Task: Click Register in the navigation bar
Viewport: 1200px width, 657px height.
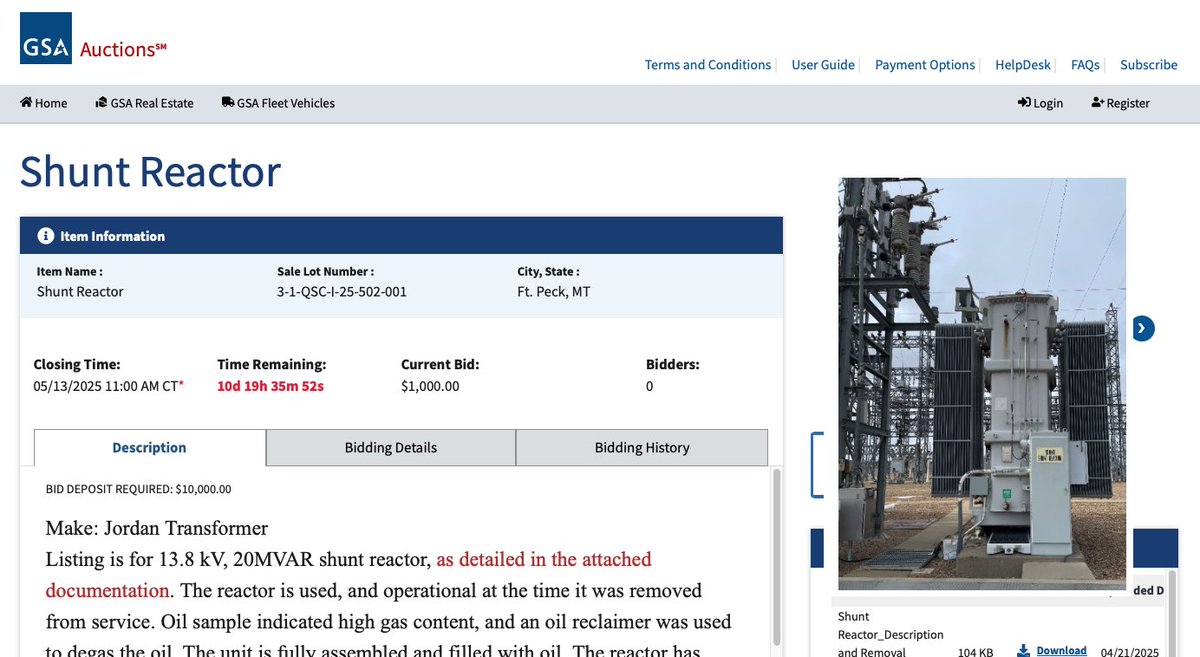Action: (1120, 103)
